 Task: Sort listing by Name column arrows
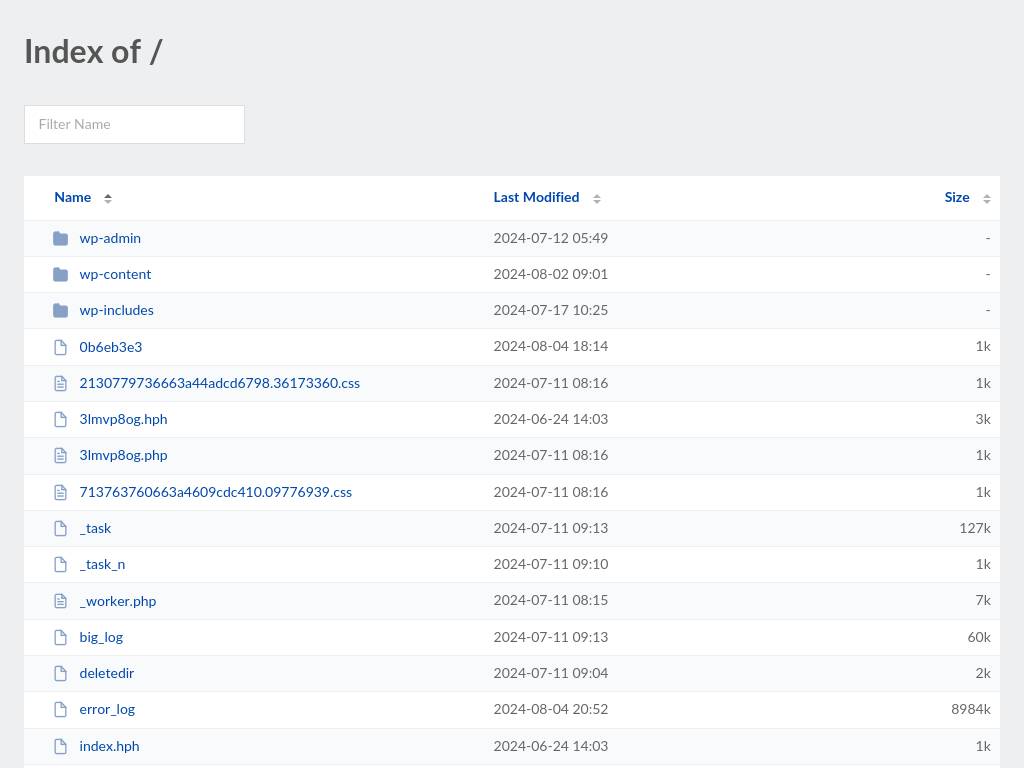click(108, 198)
